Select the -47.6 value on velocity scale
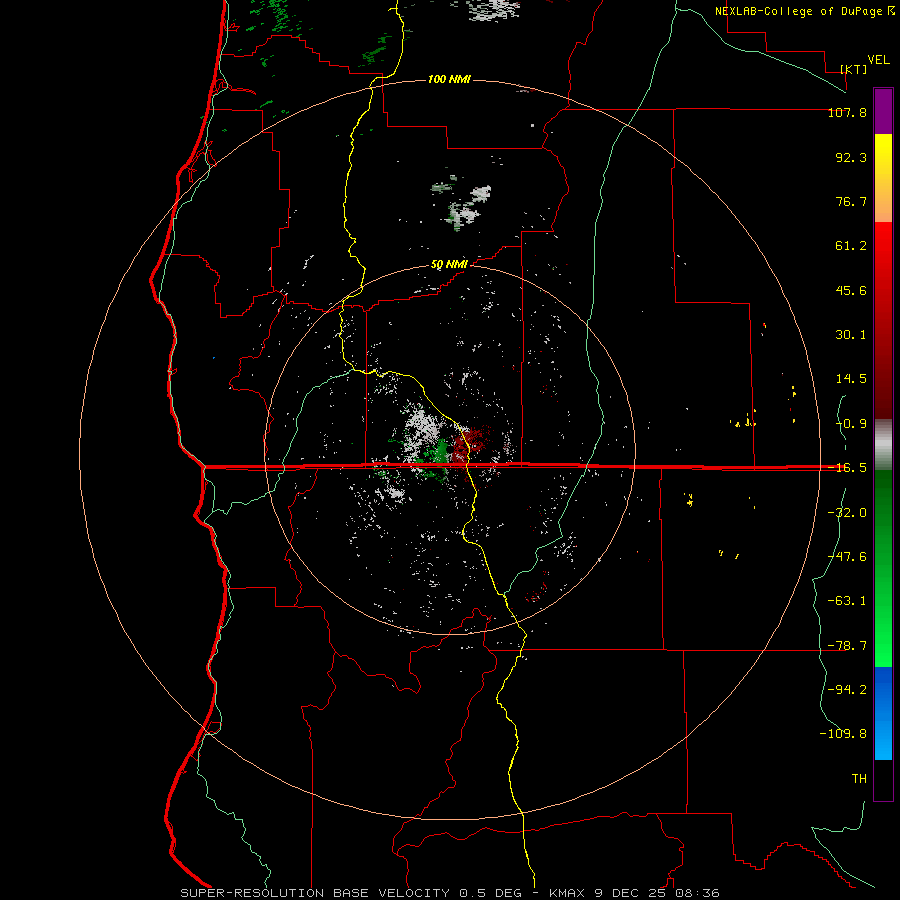Viewport: 900px width, 900px height. point(847,557)
